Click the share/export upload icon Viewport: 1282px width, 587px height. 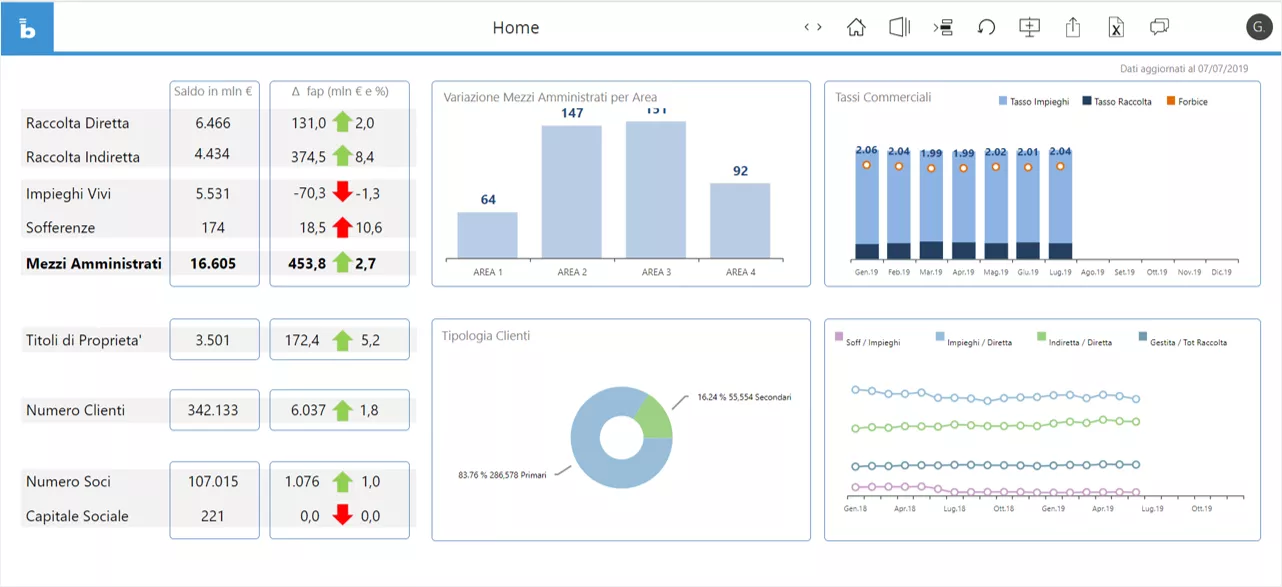[x=1073, y=27]
